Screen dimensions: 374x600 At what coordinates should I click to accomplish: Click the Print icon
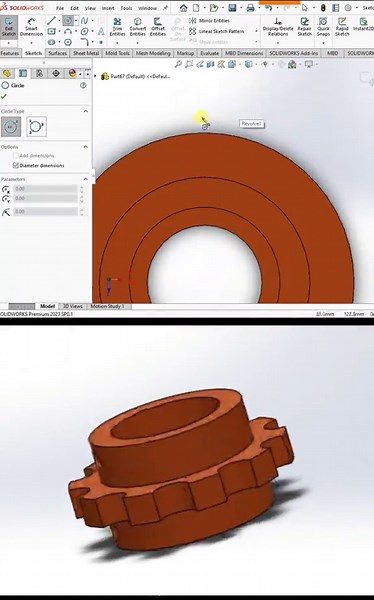pyautogui.click(x=250, y=8)
